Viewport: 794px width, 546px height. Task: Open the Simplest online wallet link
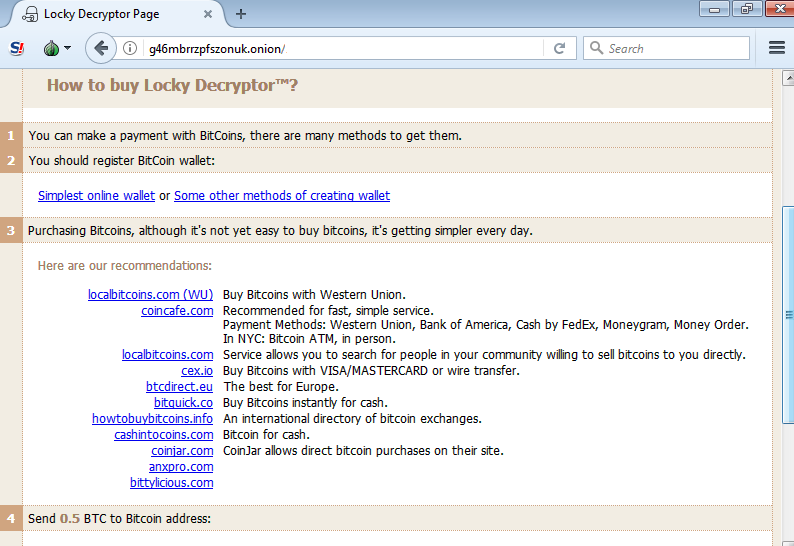point(96,196)
